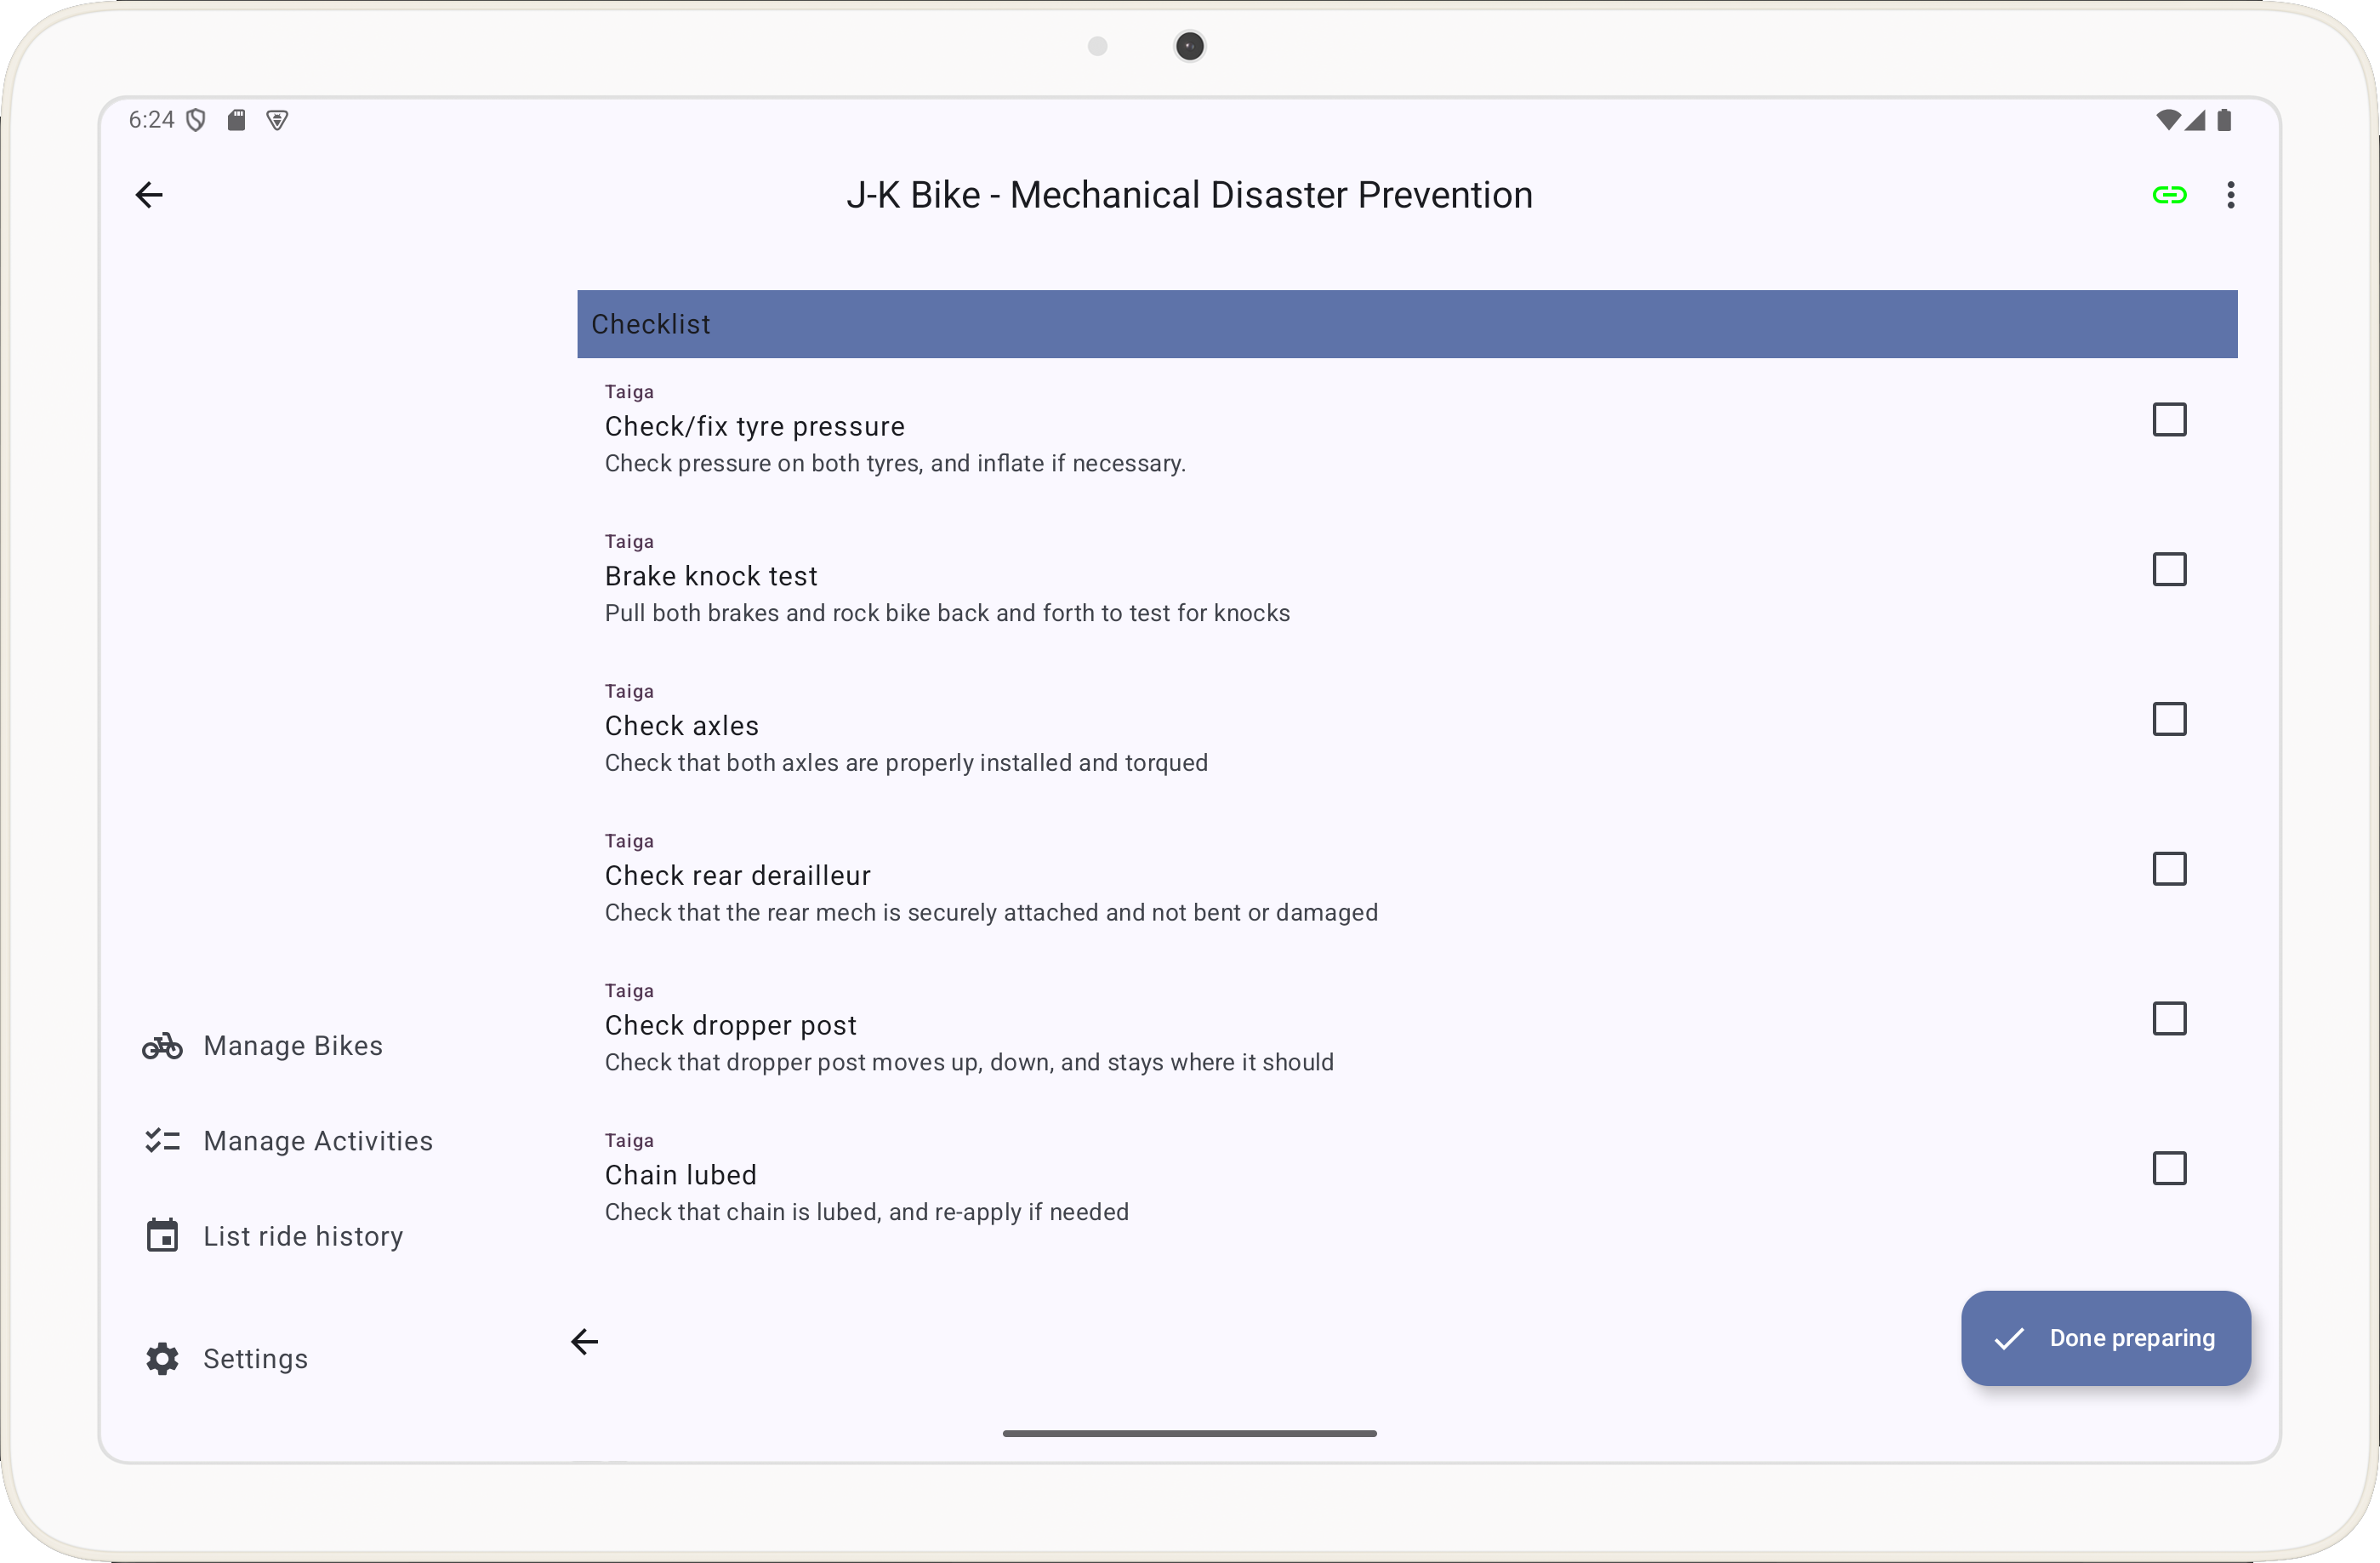The height and width of the screenshot is (1563, 2380).
Task: Click the calendar icon for ride history
Action: (162, 1236)
